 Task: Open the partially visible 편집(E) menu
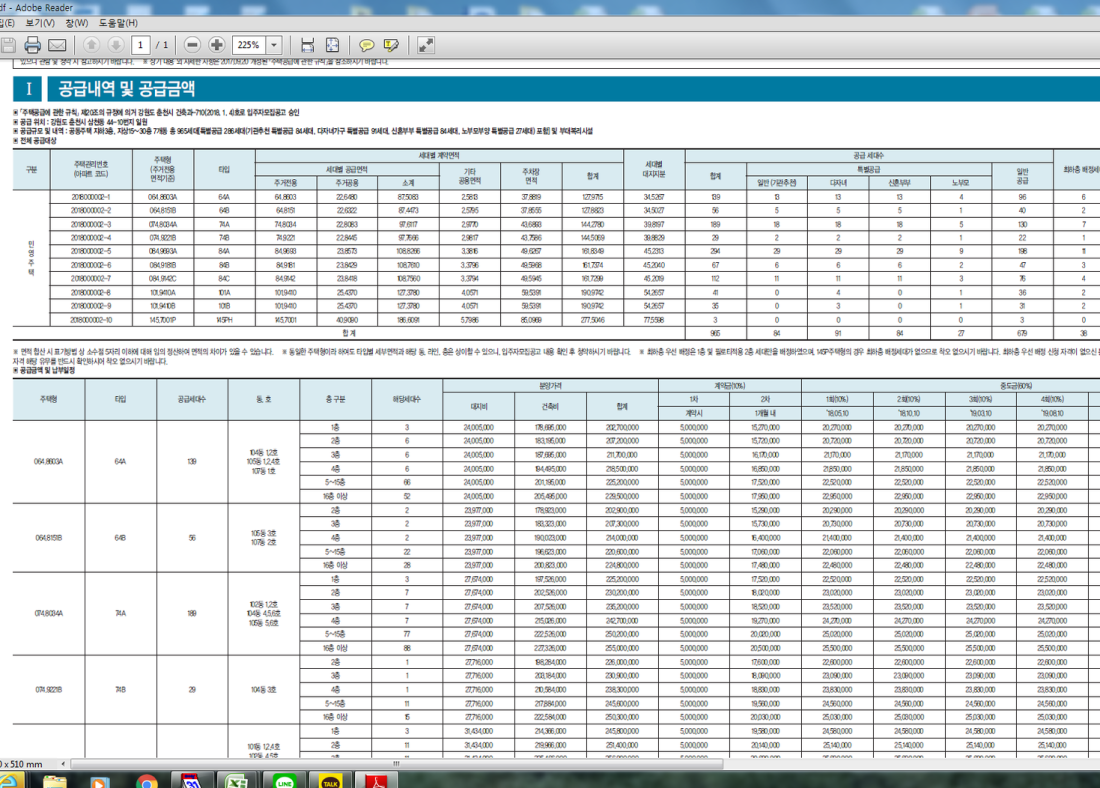pos(7,23)
